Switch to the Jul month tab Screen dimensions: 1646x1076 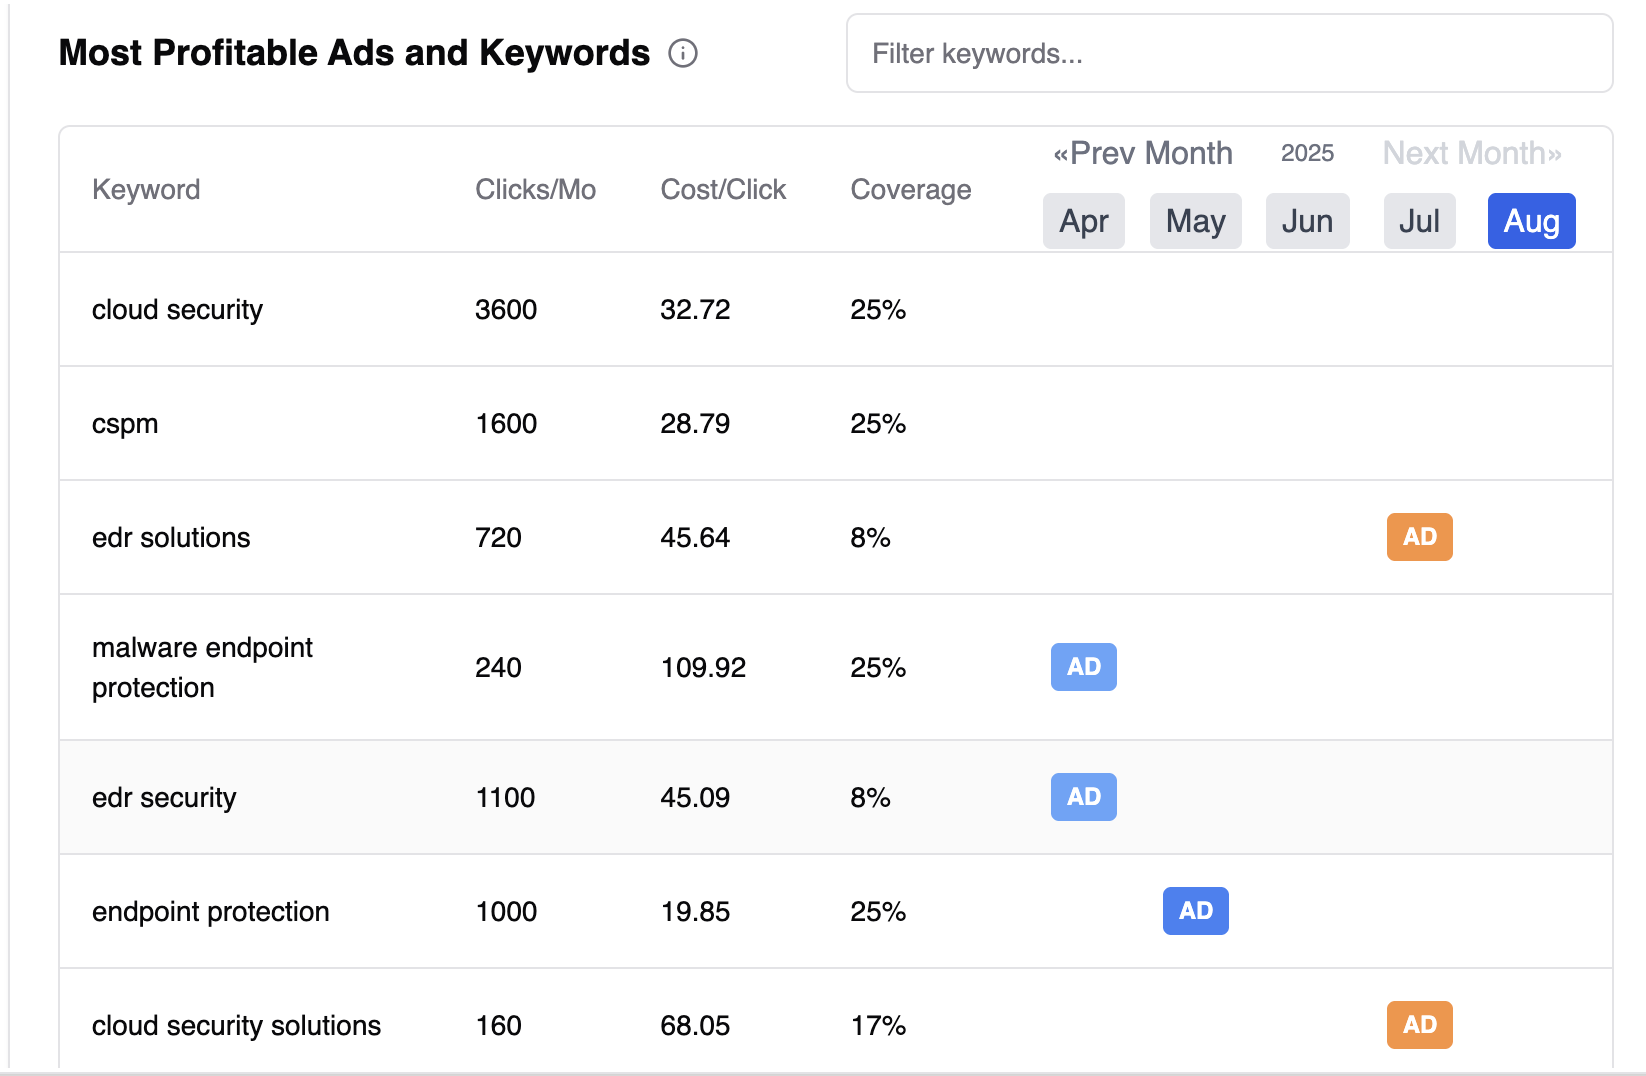point(1419,221)
